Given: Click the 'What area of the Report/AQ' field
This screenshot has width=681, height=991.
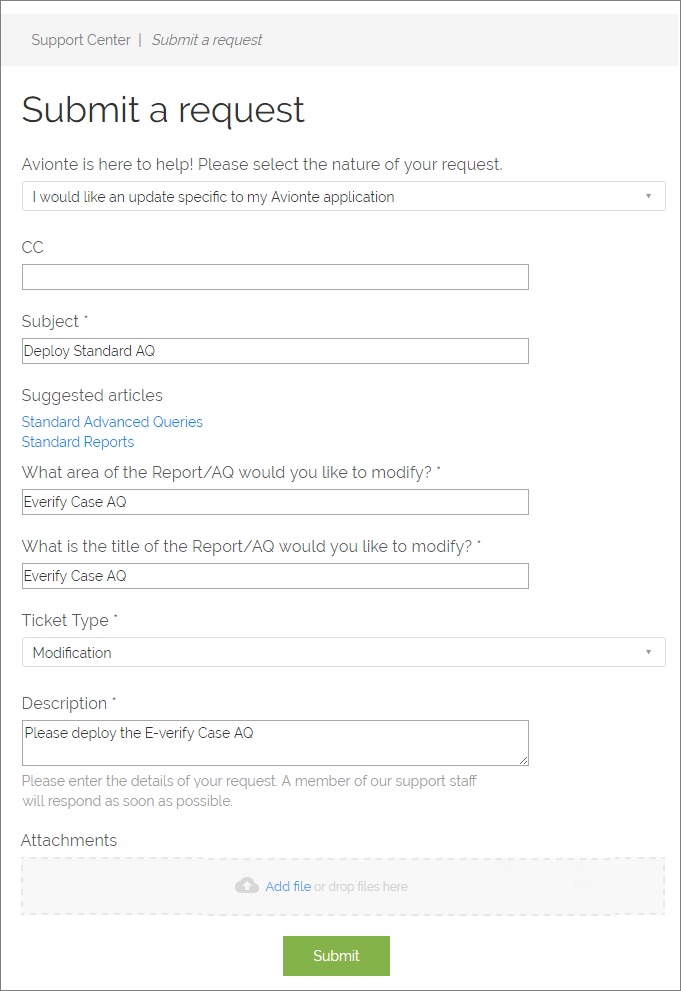Looking at the screenshot, I should coord(275,502).
